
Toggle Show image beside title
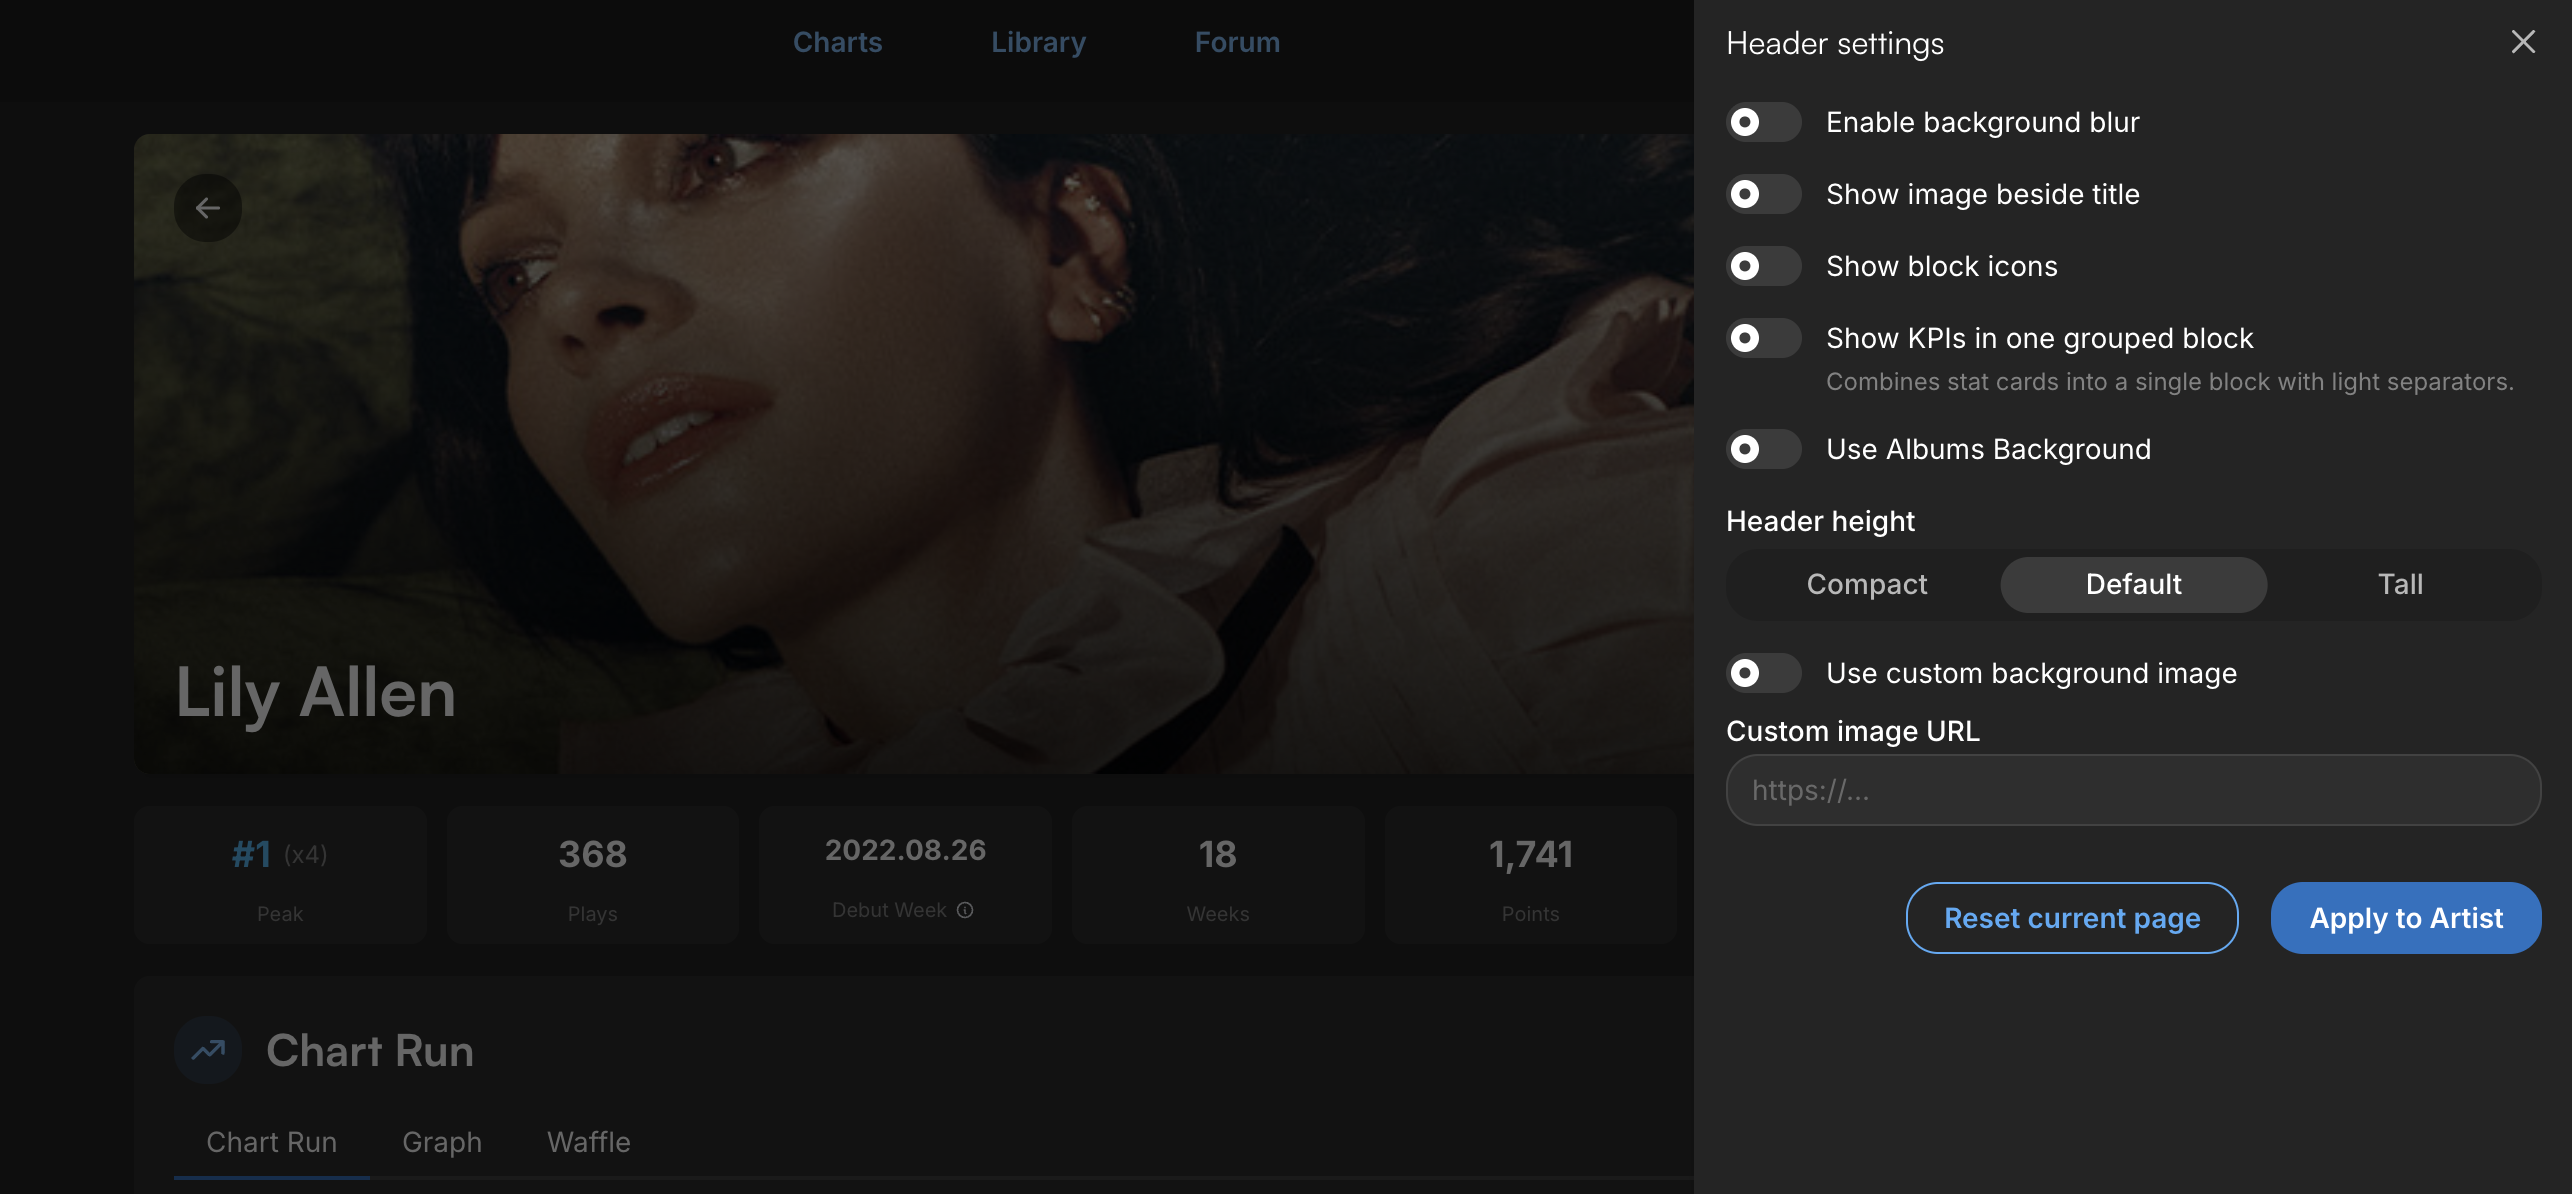tap(1764, 194)
